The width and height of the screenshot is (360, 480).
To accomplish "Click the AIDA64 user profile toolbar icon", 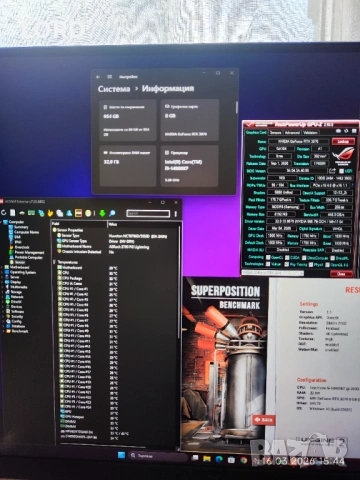I will coord(69,213).
